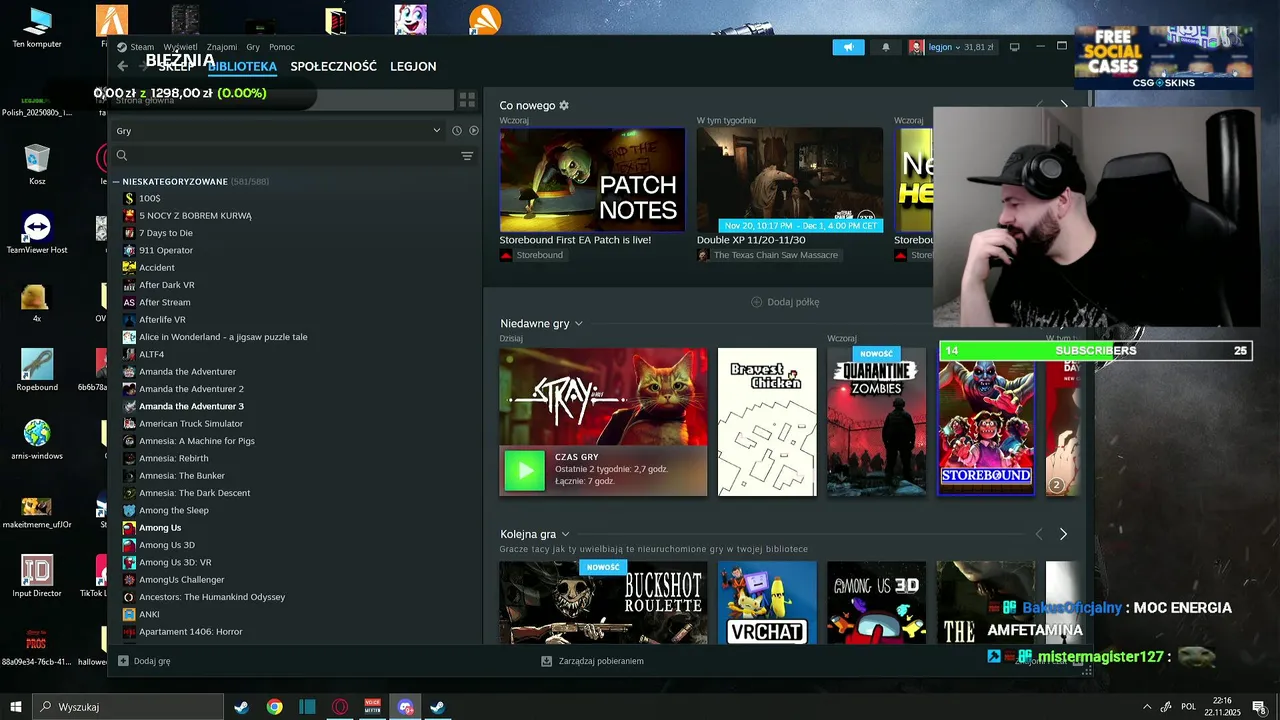Select Ancestors: The Humankind Odyssey

pyautogui.click(x=212, y=597)
